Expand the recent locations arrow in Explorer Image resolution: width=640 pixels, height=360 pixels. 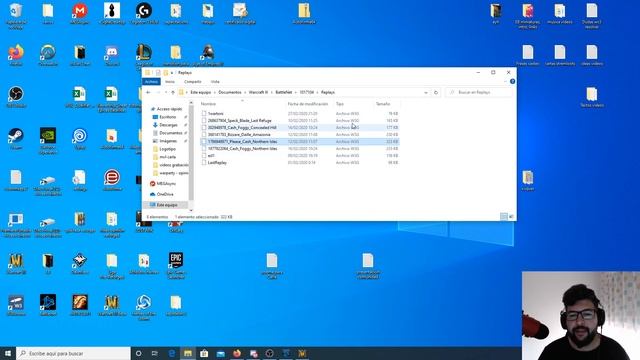pos(166,93)
